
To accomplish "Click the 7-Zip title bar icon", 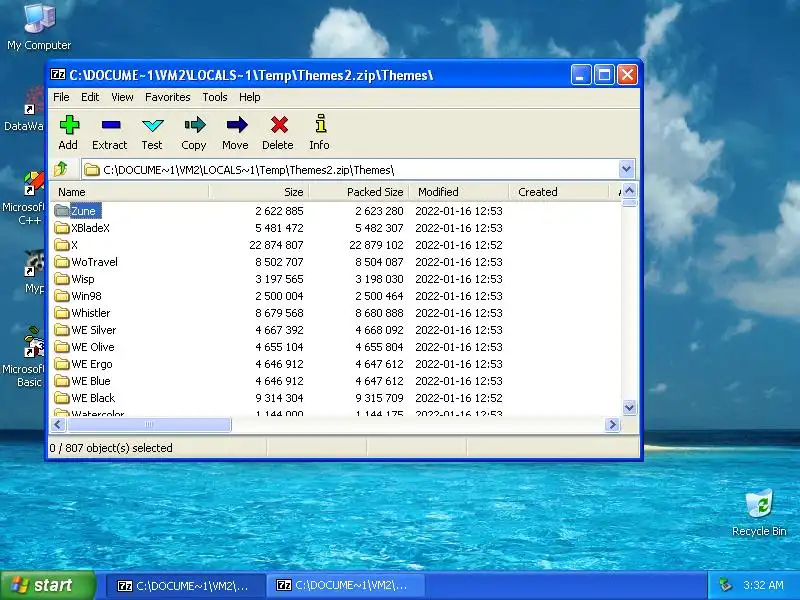I will [58, 75].
